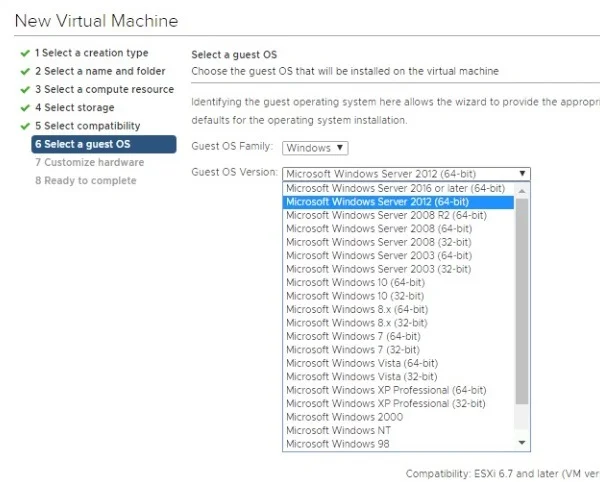The width and height of the screenshot is (600, 482).
Task: Click the OS version list scrollbar thumb
Action: (x=522, y=301)
